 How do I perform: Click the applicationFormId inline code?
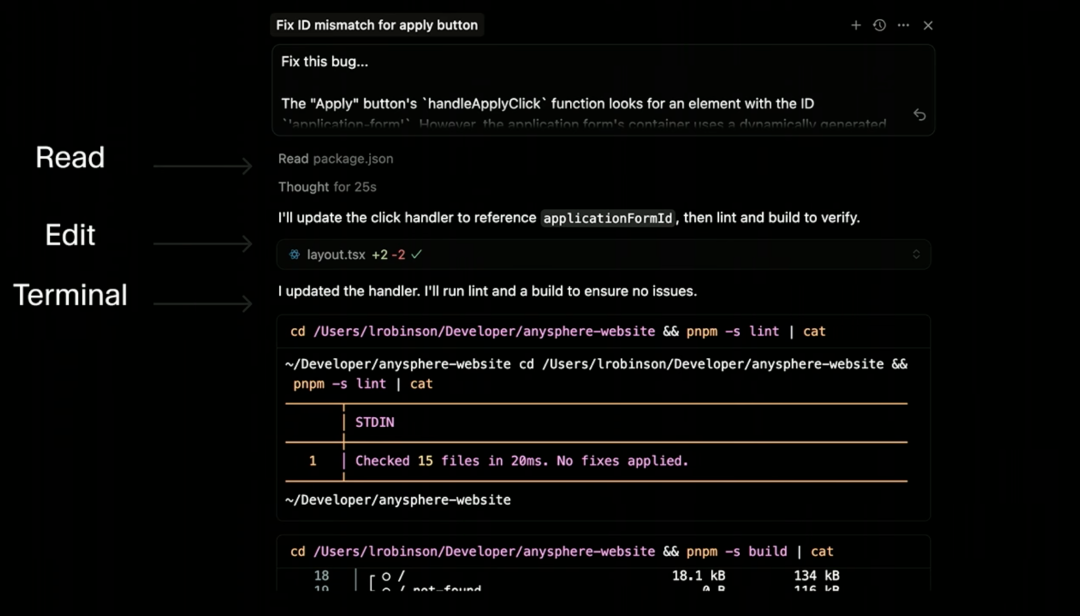608,218
